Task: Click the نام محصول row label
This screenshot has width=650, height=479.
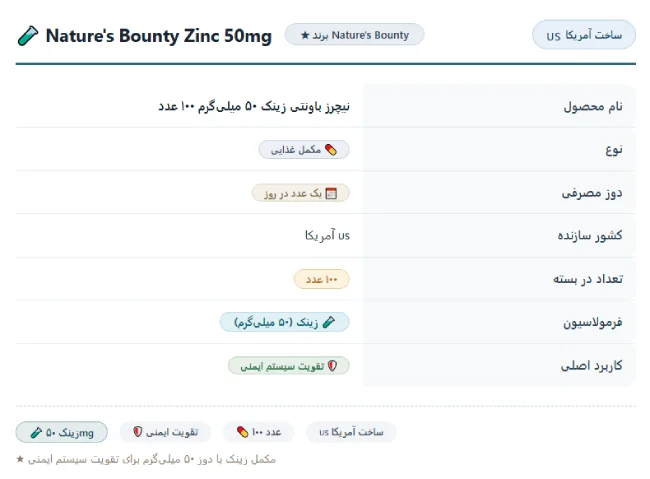Action: (x=593, y=107)
